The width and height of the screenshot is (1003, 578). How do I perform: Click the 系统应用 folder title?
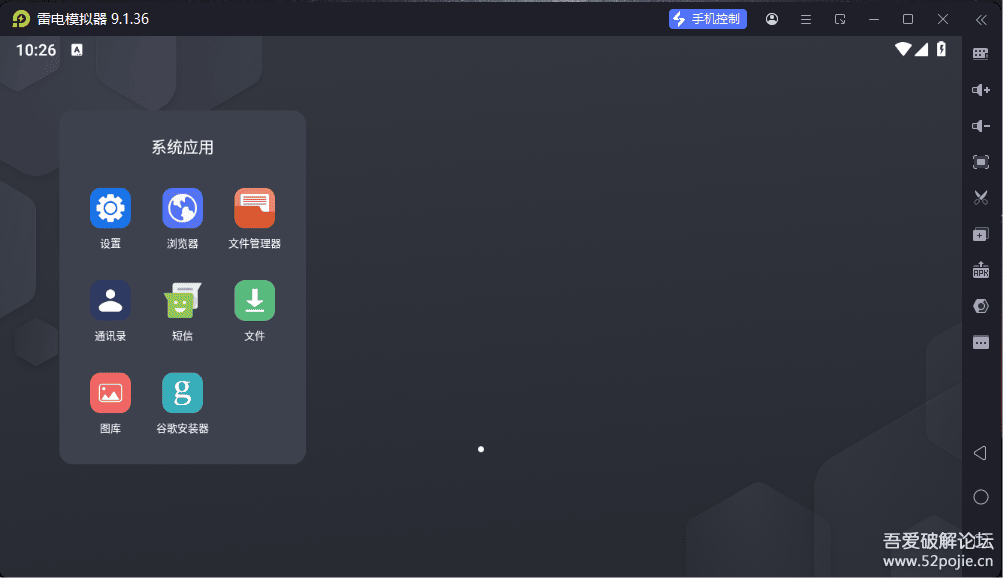pos(182,148)
